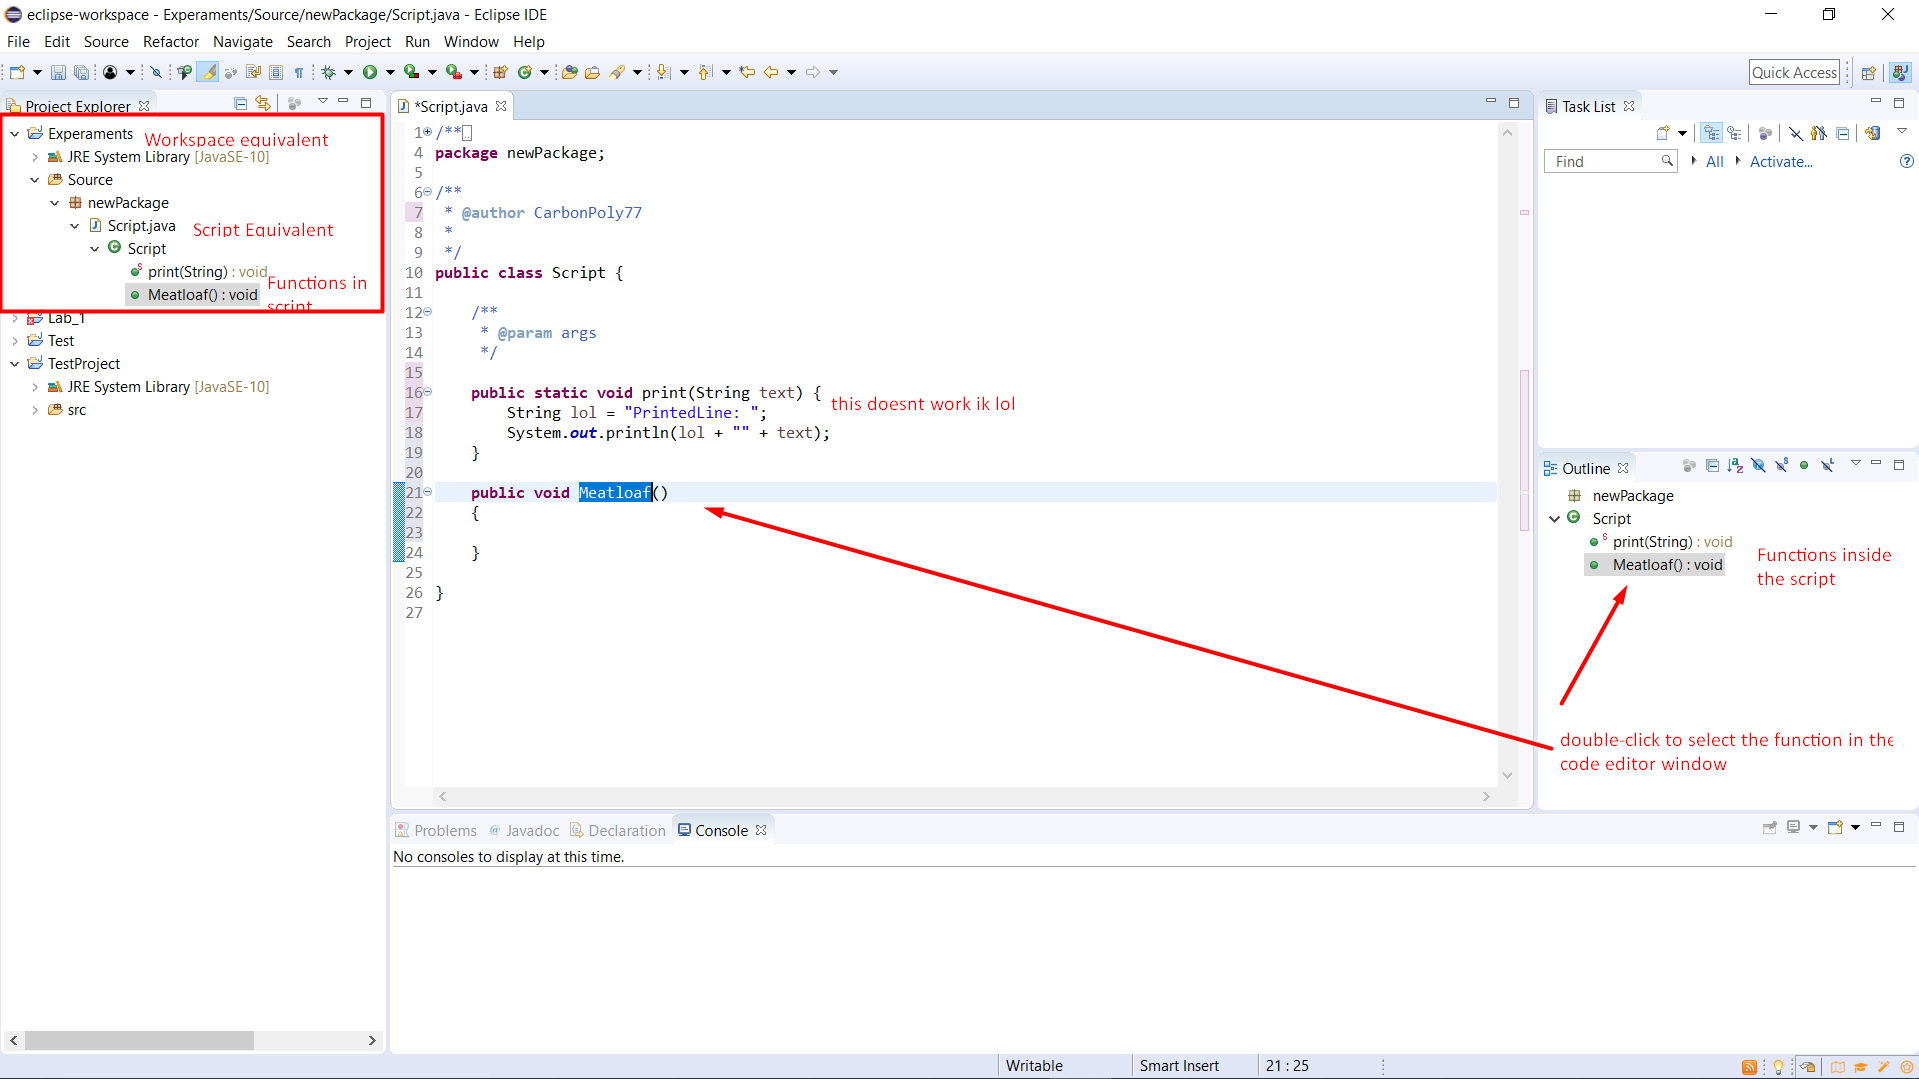
Task: Click the Open Type toolbar icon
Action: 569,72
